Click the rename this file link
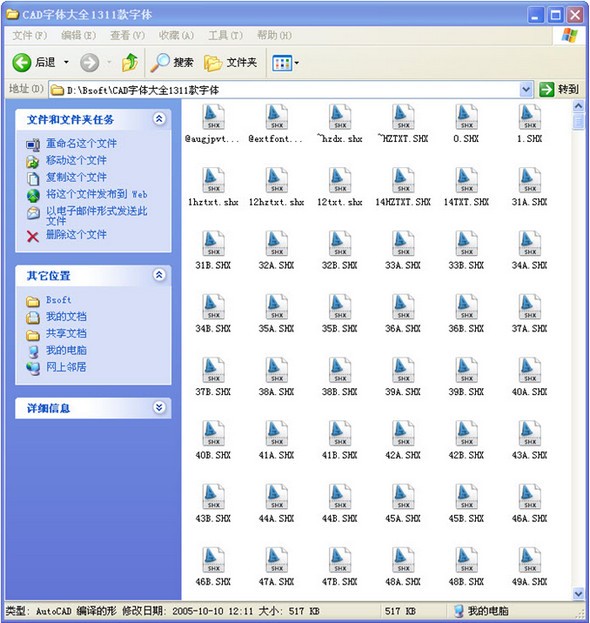The width and height of the screenshot is (590, 623). click(x=81, y=143)
